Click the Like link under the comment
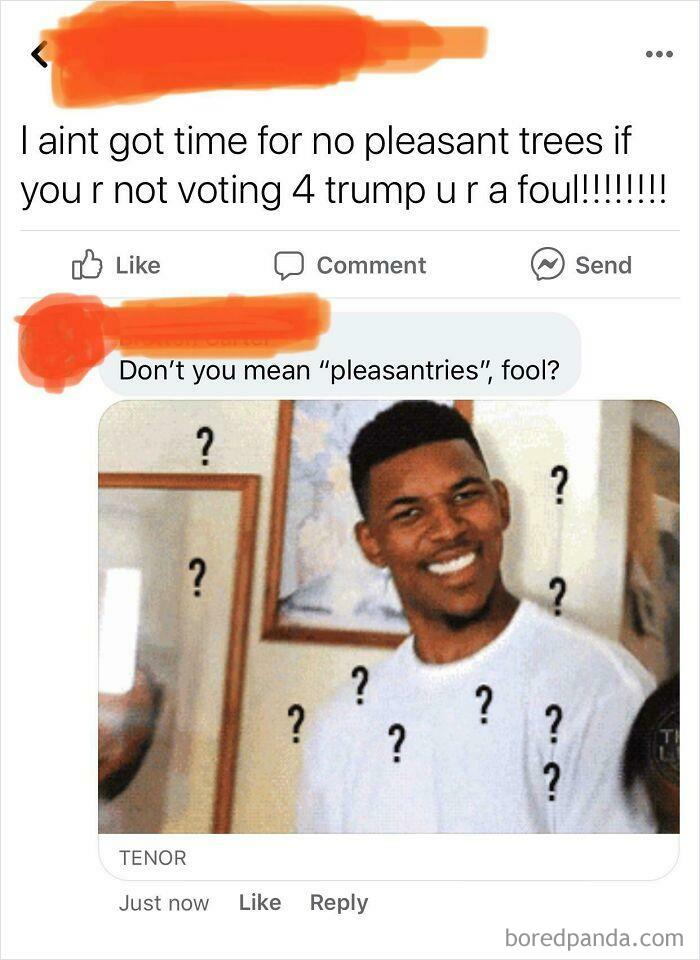The image size is (700, 960). pyautogui.click(x=260, y=902)
